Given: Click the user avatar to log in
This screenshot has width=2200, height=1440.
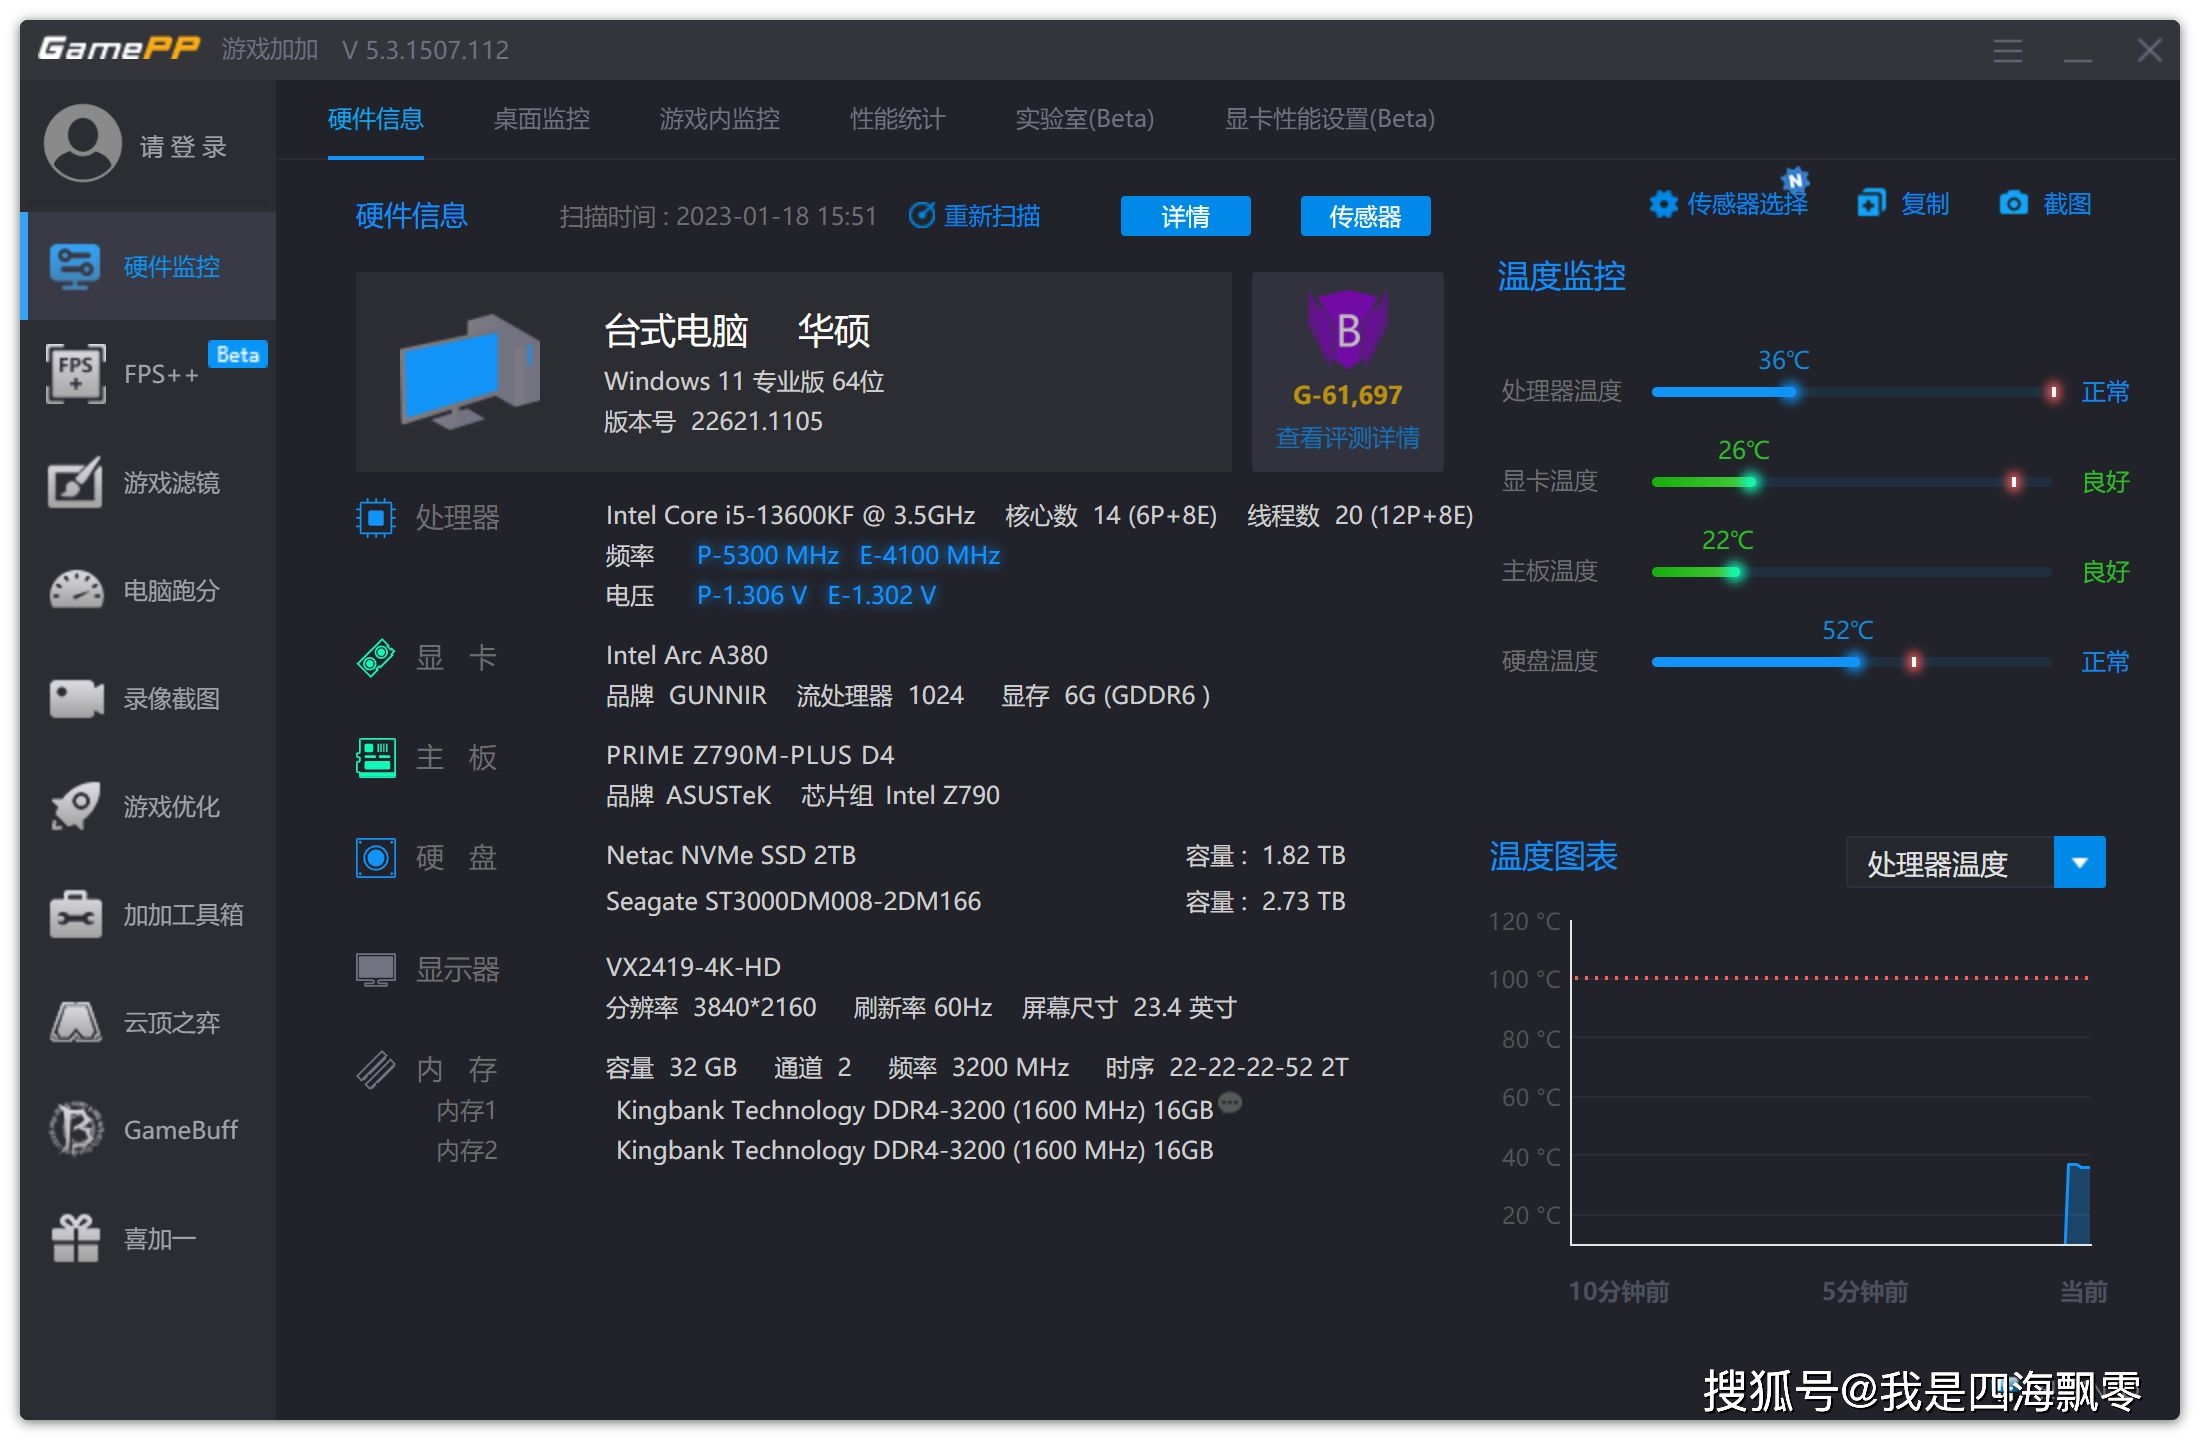Looking at the screenshot, I should (x=82, y=143).
